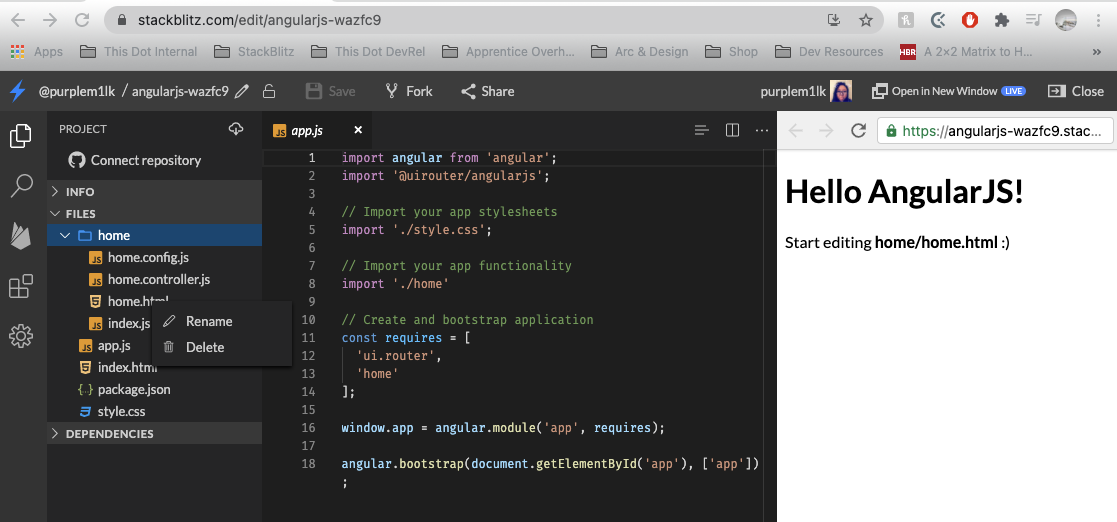The image size is (1117, 522).
Task: Collapse the FILES section
Action: (x=155, y=214)
